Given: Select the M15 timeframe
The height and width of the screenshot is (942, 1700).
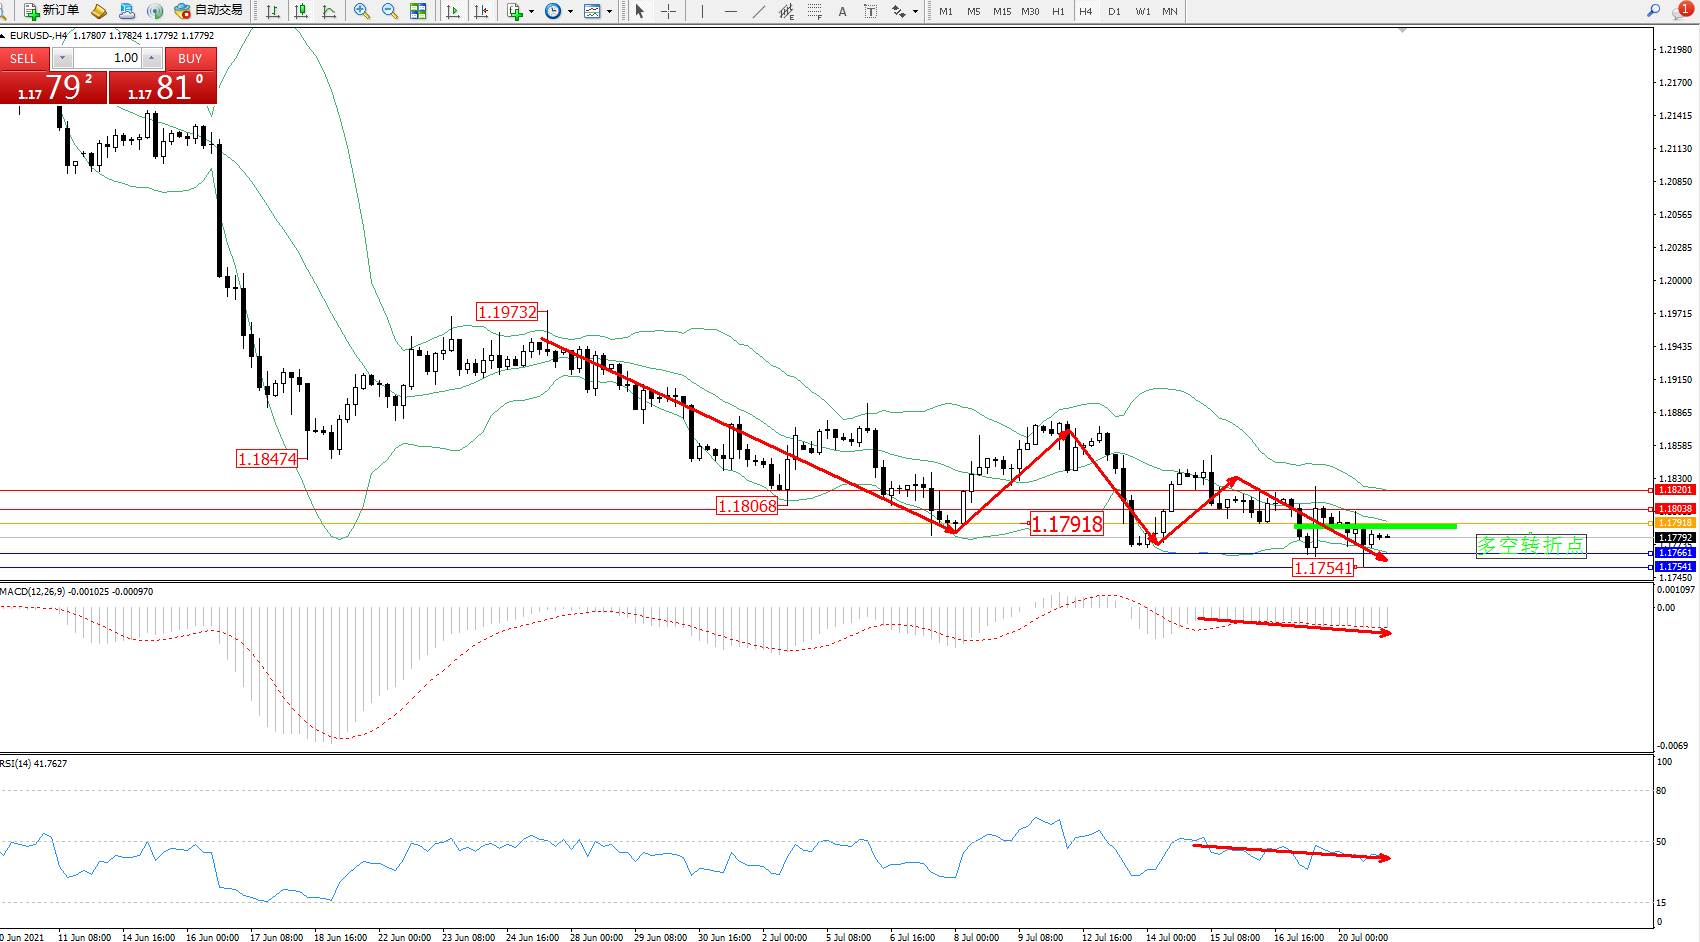Looking at the screenshot, I should (x=1001, y=12).
